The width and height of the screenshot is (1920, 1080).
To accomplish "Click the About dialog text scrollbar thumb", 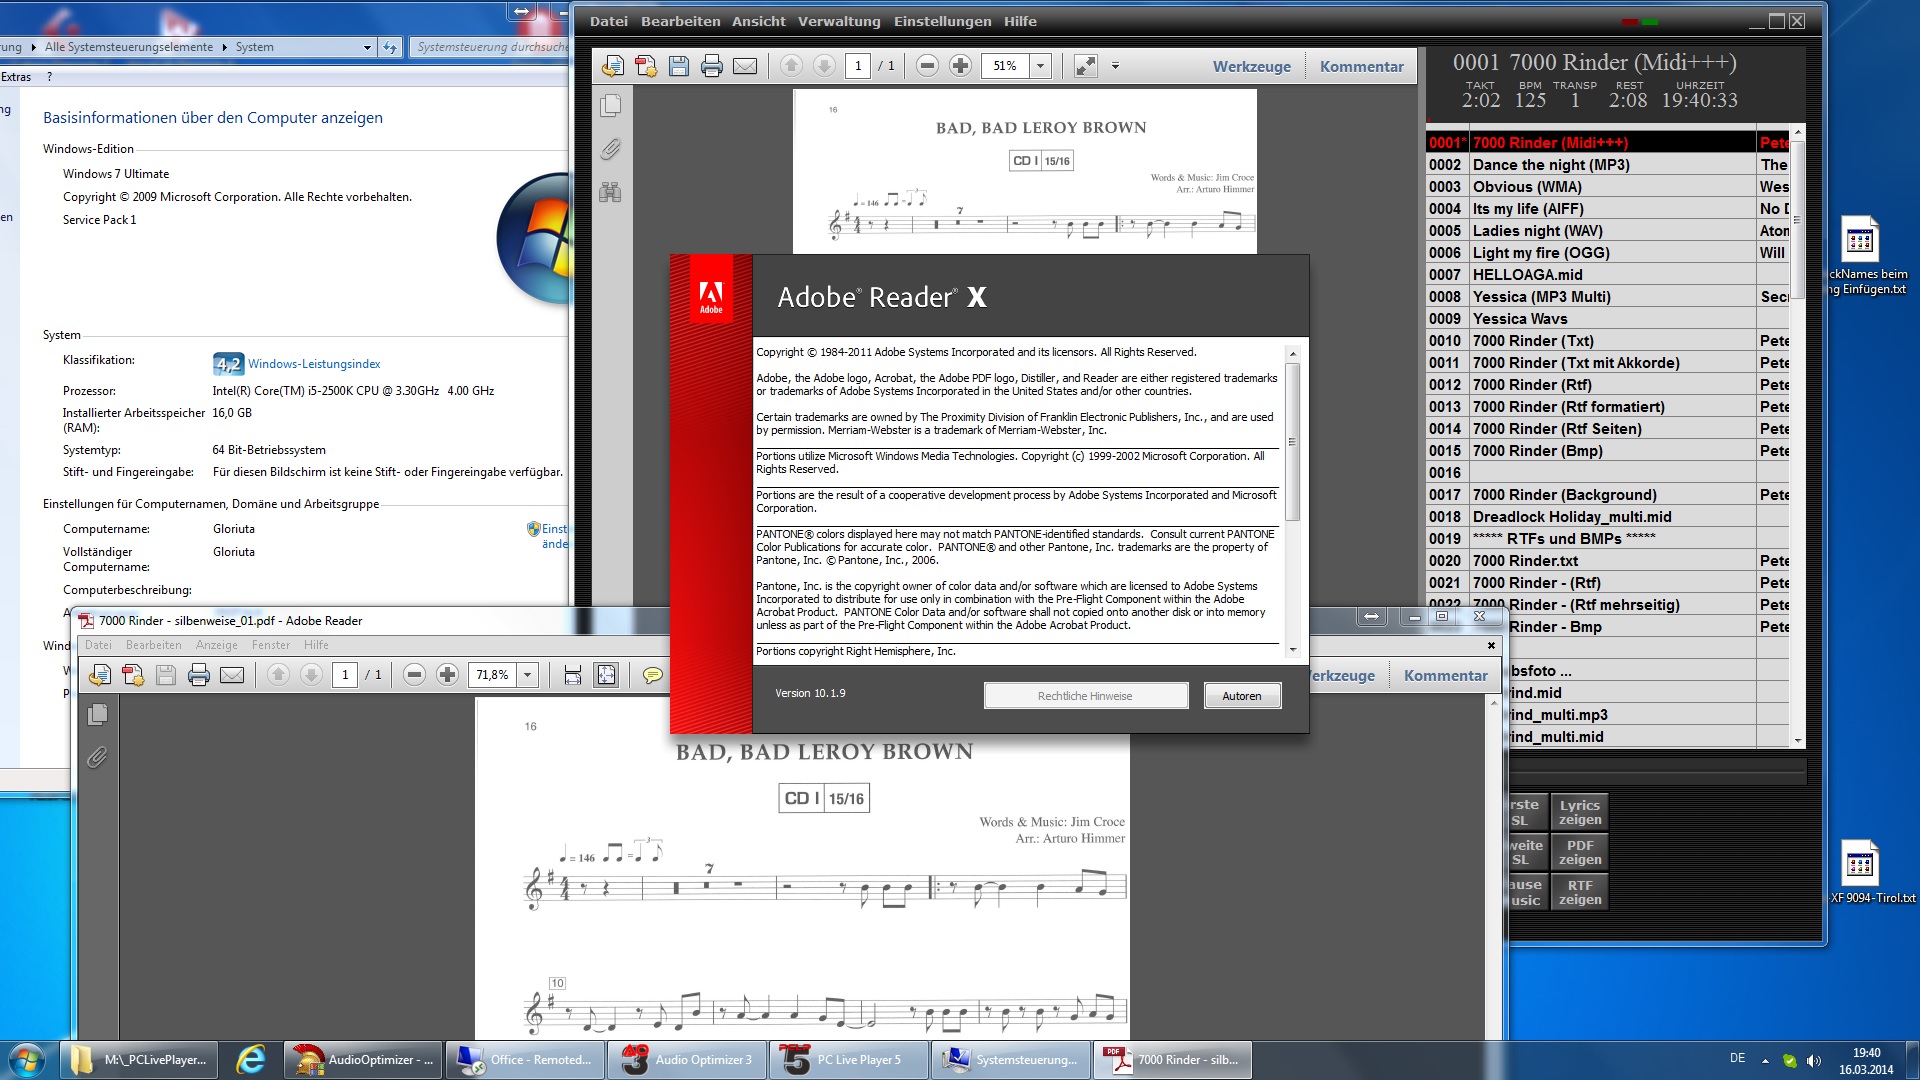I will point(1292,441).
